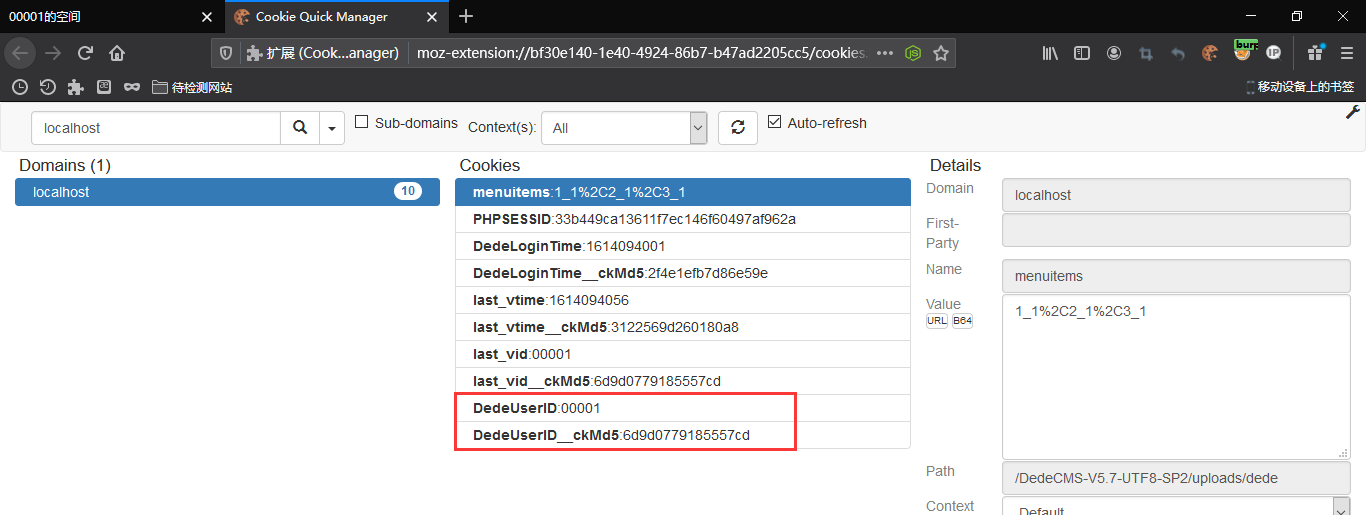
Task: Open the Firefox account avatar icon
Action: click(x=1114, y=53)
